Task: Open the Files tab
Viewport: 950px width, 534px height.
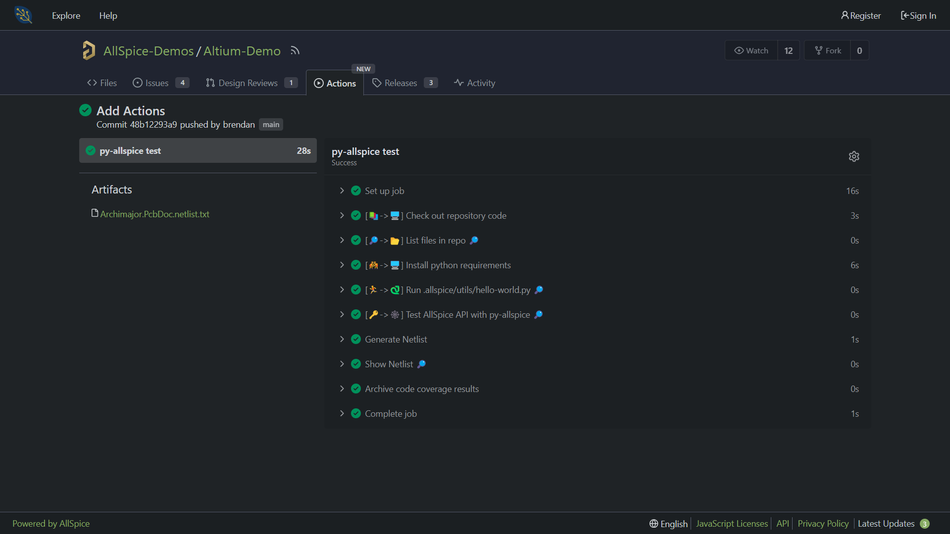Action: click(102, 83)
